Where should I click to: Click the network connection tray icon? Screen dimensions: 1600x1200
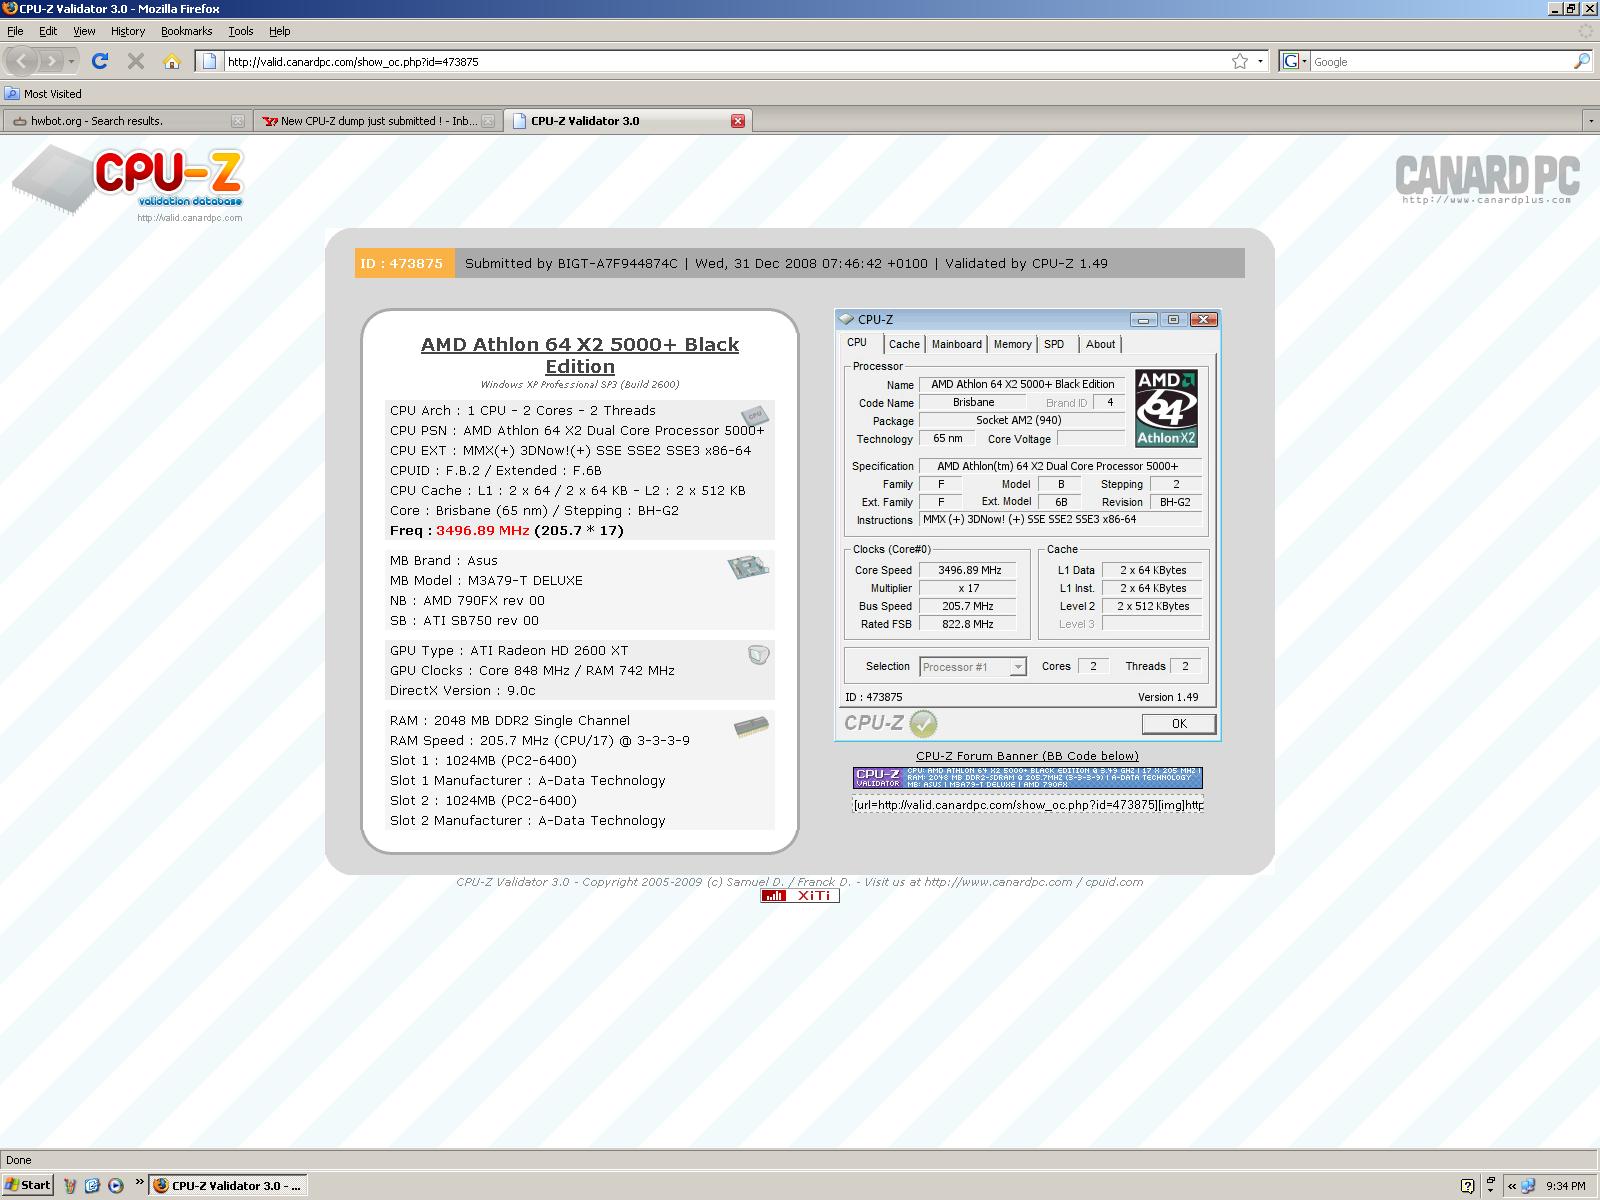1527,1186
